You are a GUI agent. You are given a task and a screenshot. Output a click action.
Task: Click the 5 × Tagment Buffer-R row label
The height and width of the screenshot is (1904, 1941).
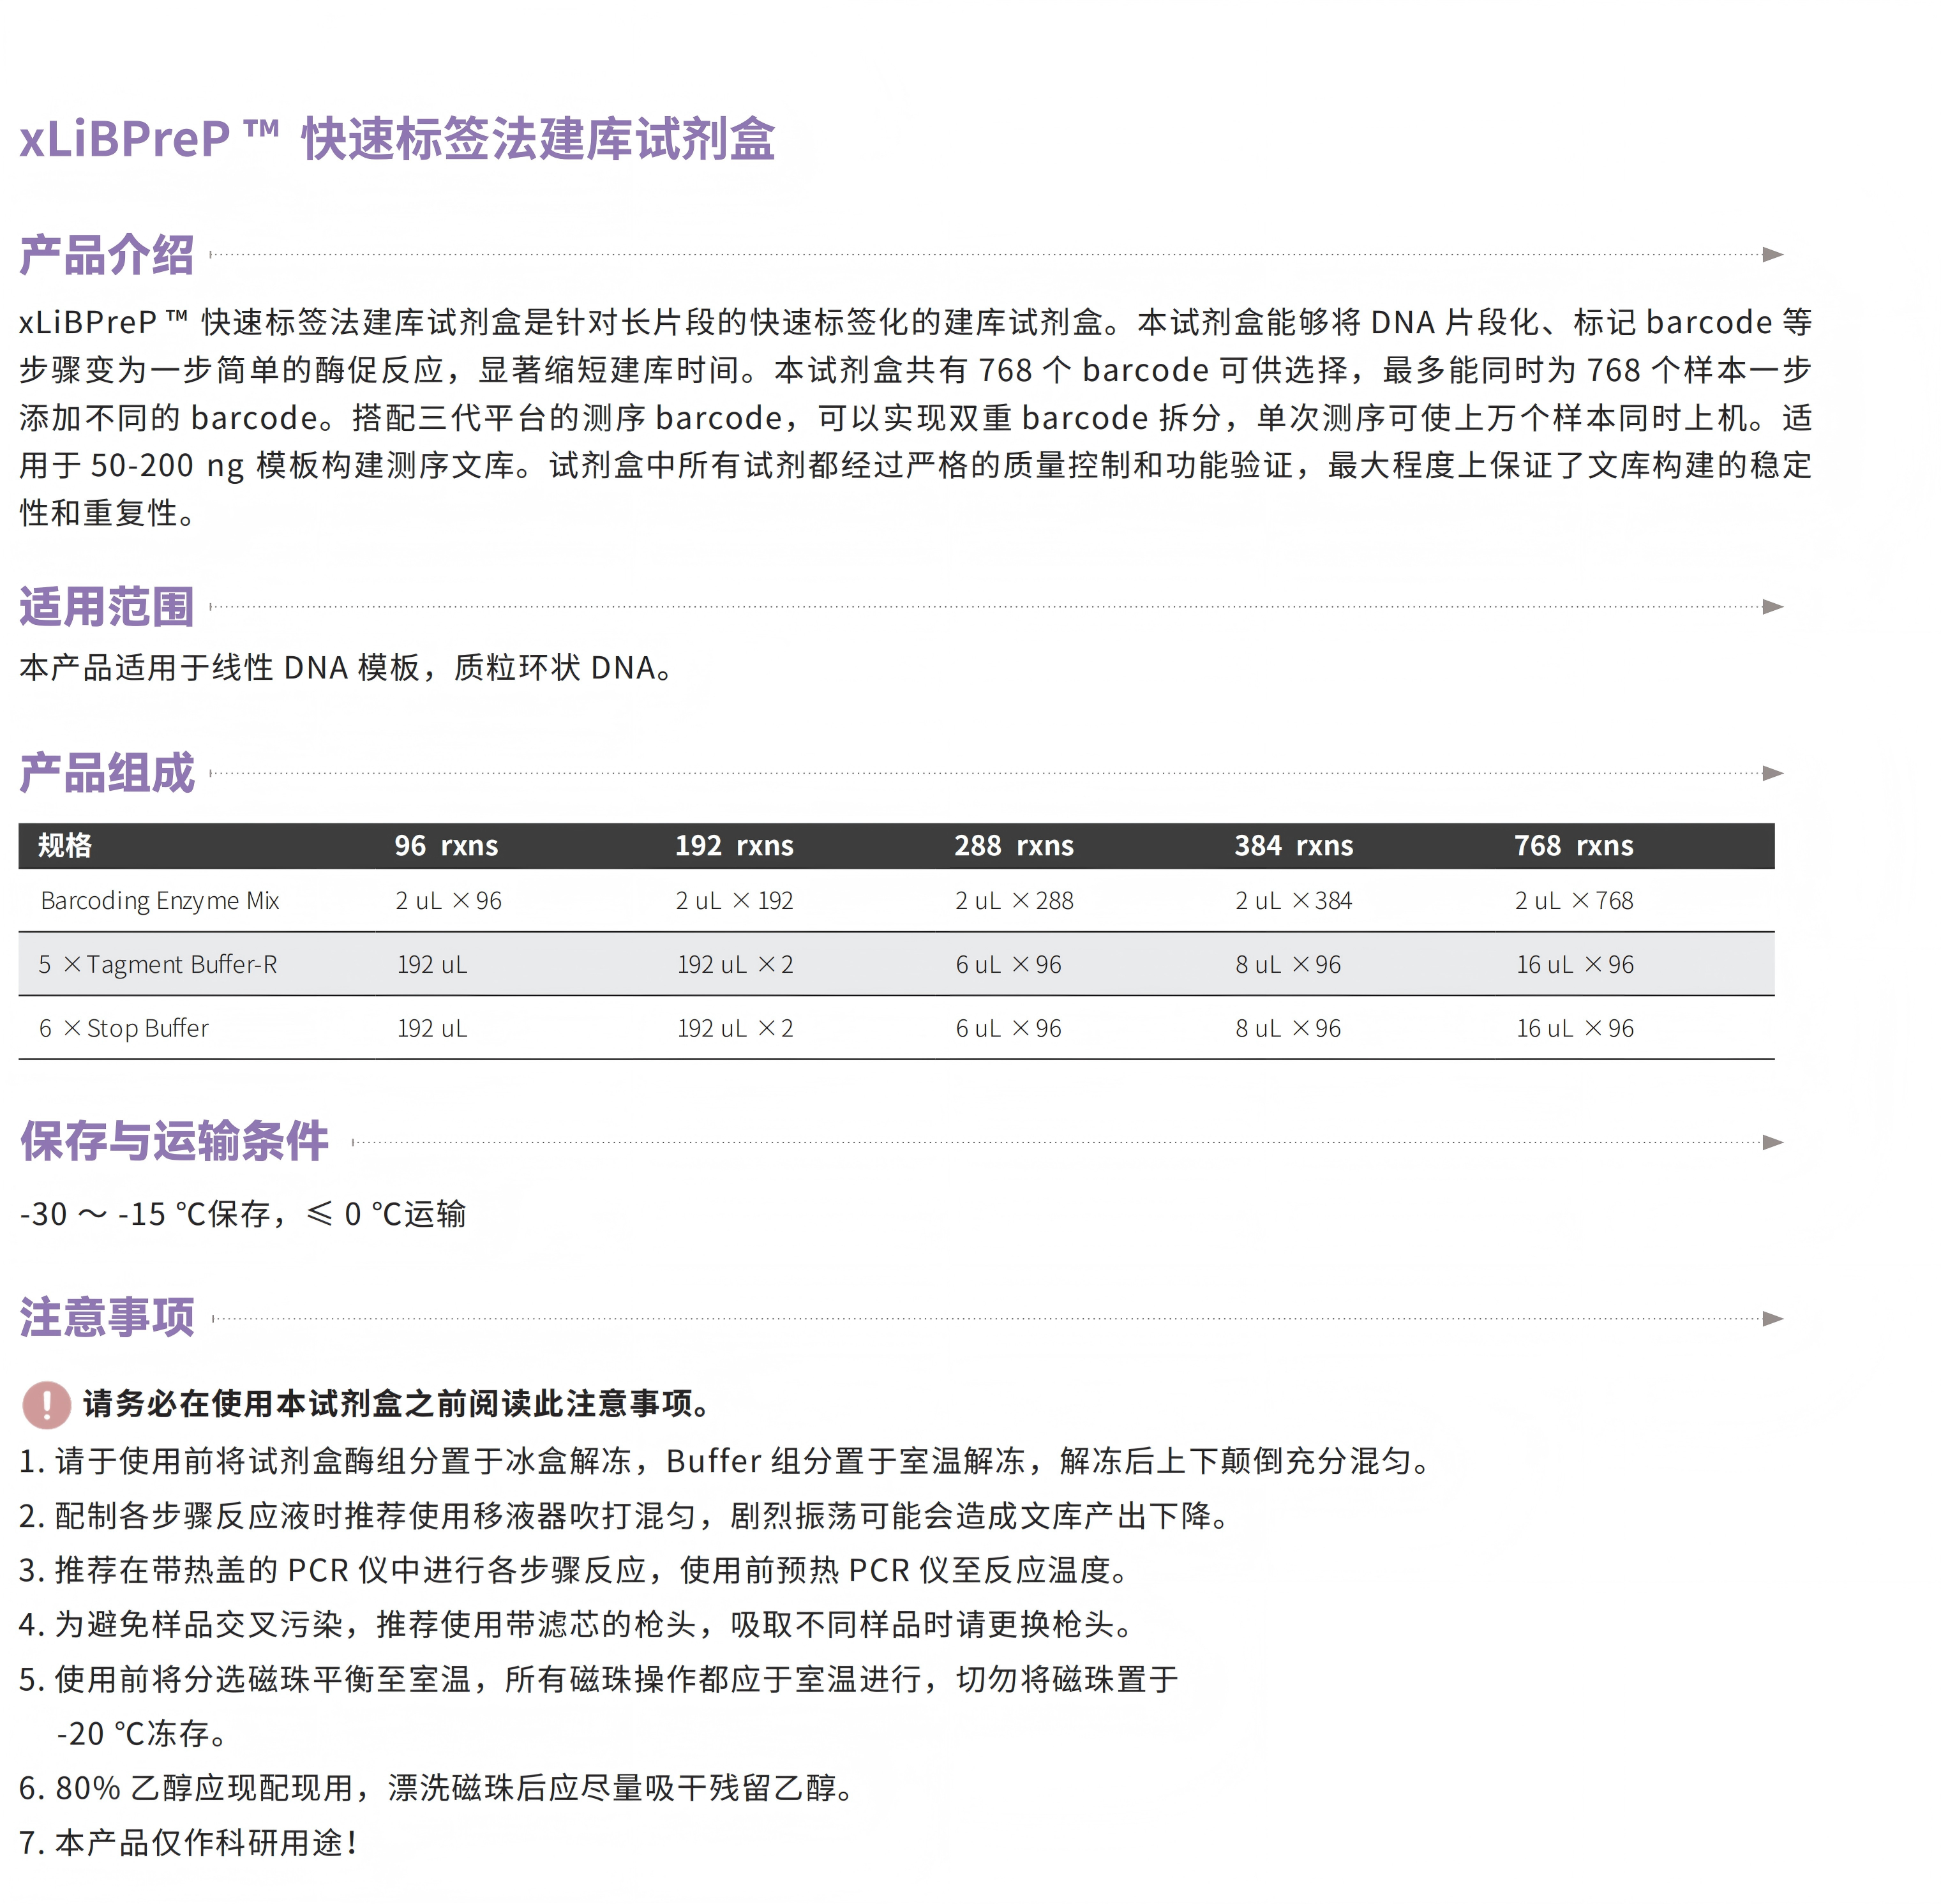(x=158, y=965)
